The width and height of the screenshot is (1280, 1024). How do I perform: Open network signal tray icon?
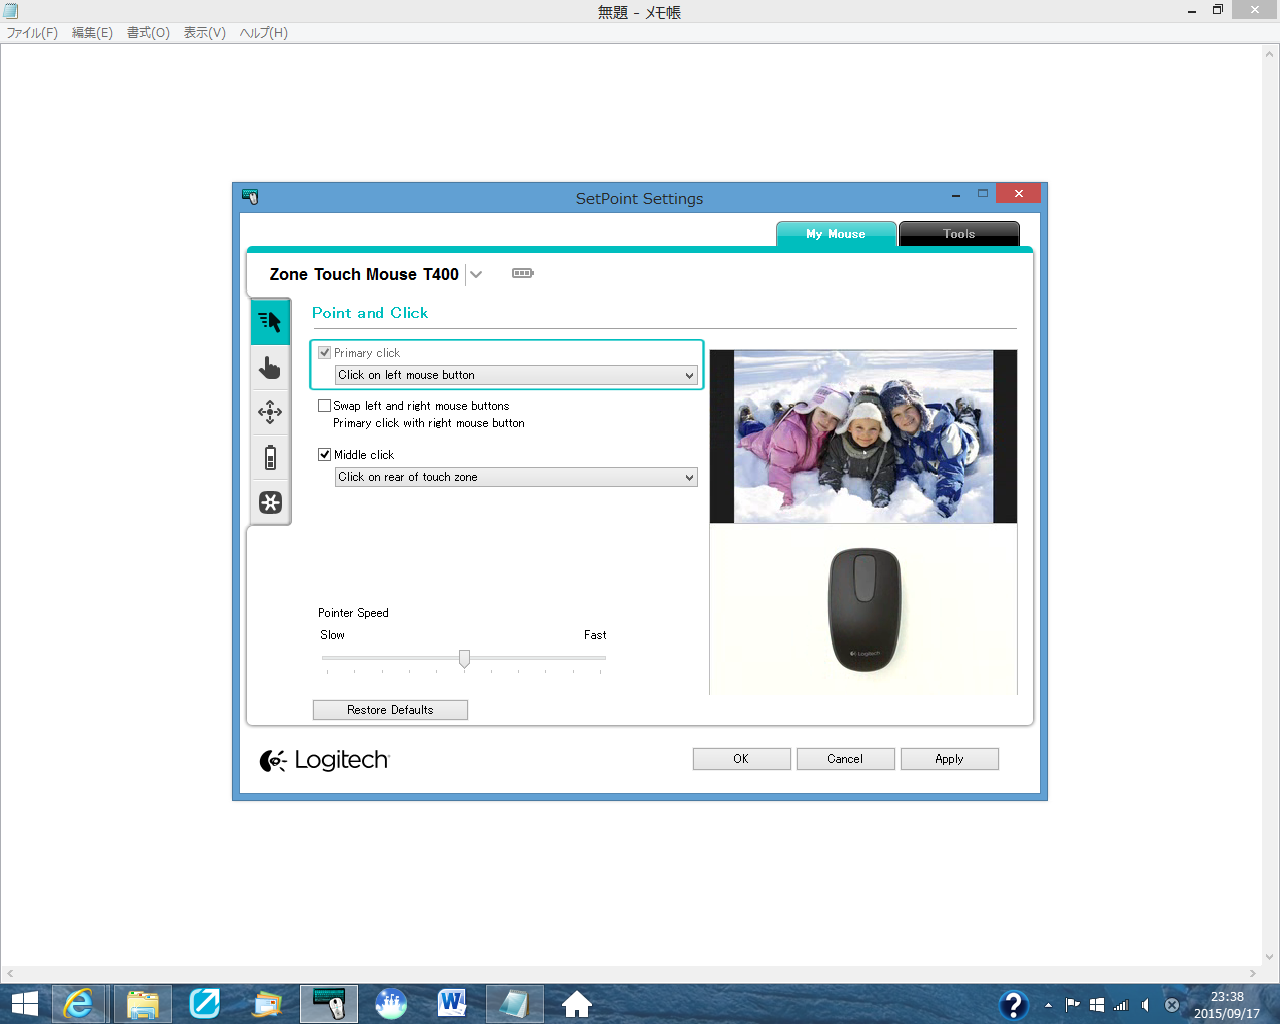coord(1121,1005)
